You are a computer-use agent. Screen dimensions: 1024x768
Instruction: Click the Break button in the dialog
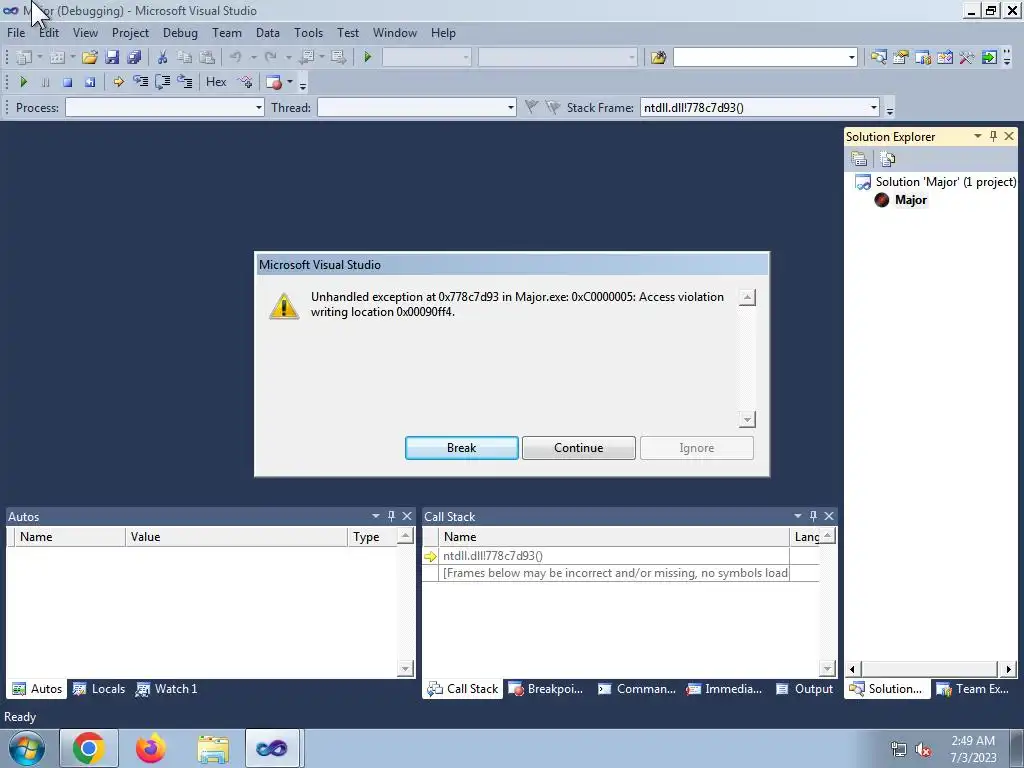(462, 448)
